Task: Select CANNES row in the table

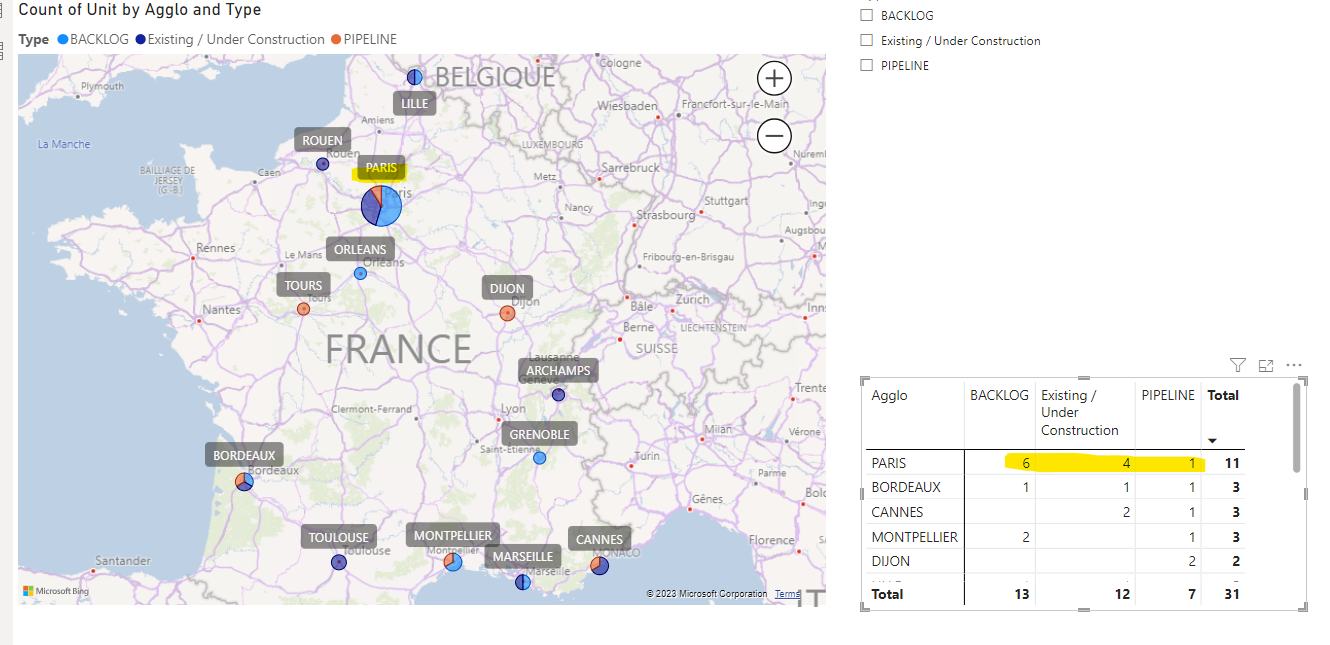Action: click(1055, 512)
